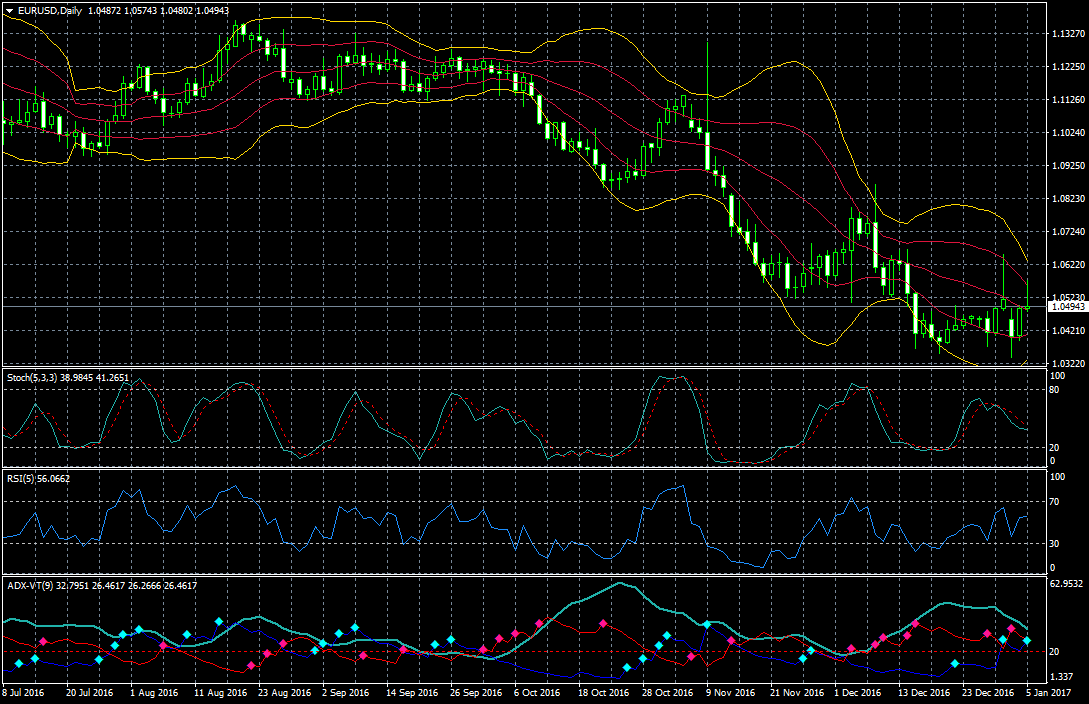Viewport: 1089px width, 704px height.
Task: Click the 5 Jan 2017 date label
Action: (1049, 692)
